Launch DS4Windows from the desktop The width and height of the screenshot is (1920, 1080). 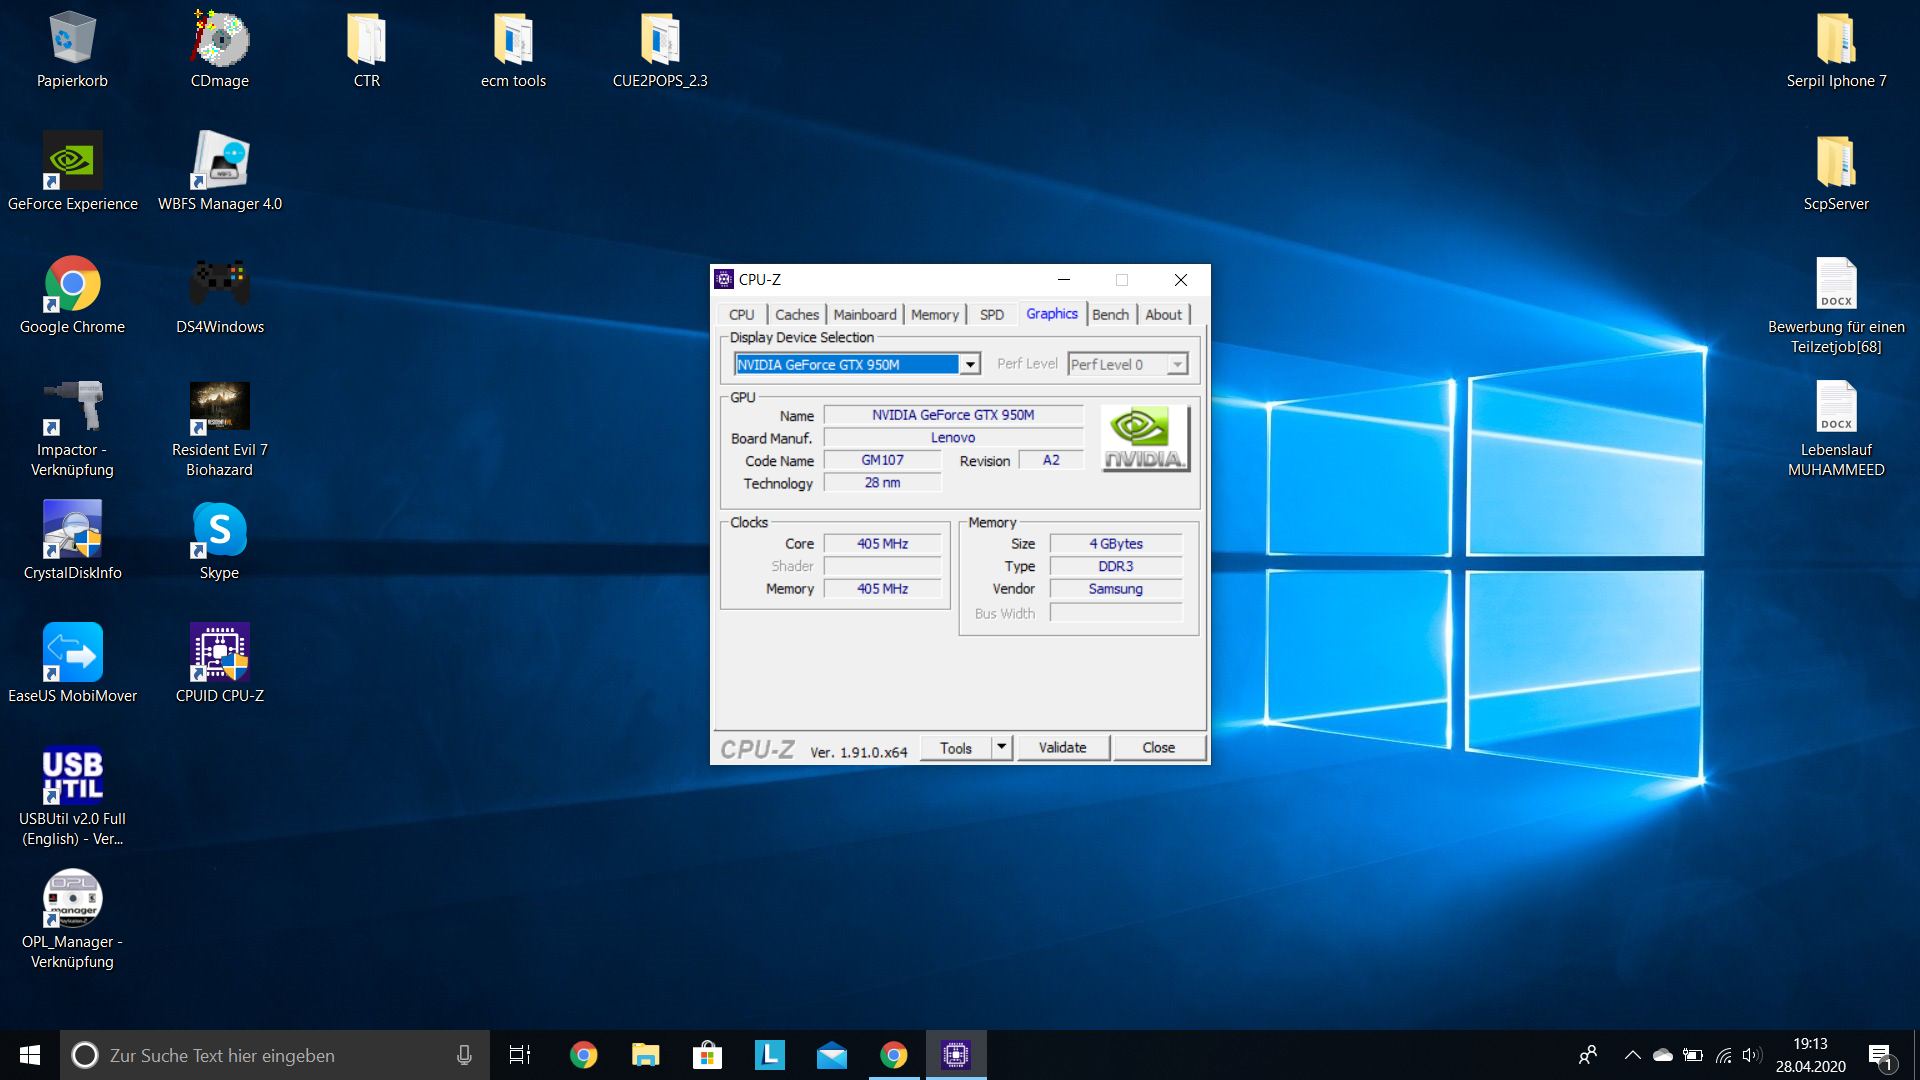[219, 284]
